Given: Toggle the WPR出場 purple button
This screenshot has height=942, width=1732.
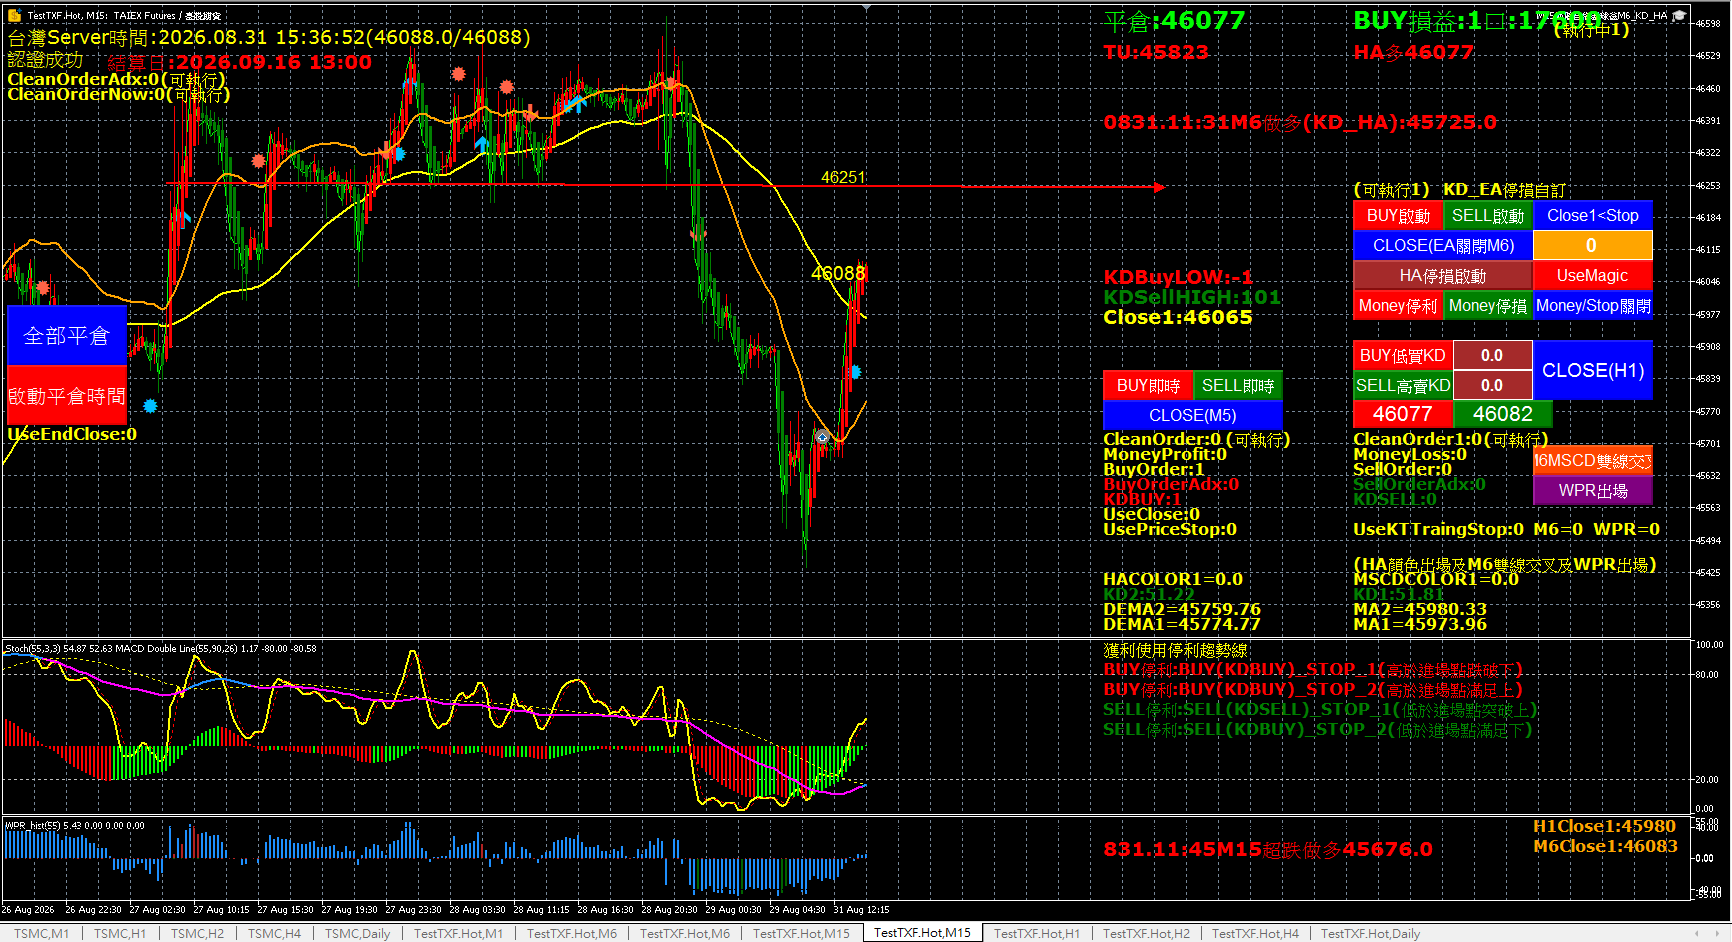Looking at the screenshot, I should 1592,490.
